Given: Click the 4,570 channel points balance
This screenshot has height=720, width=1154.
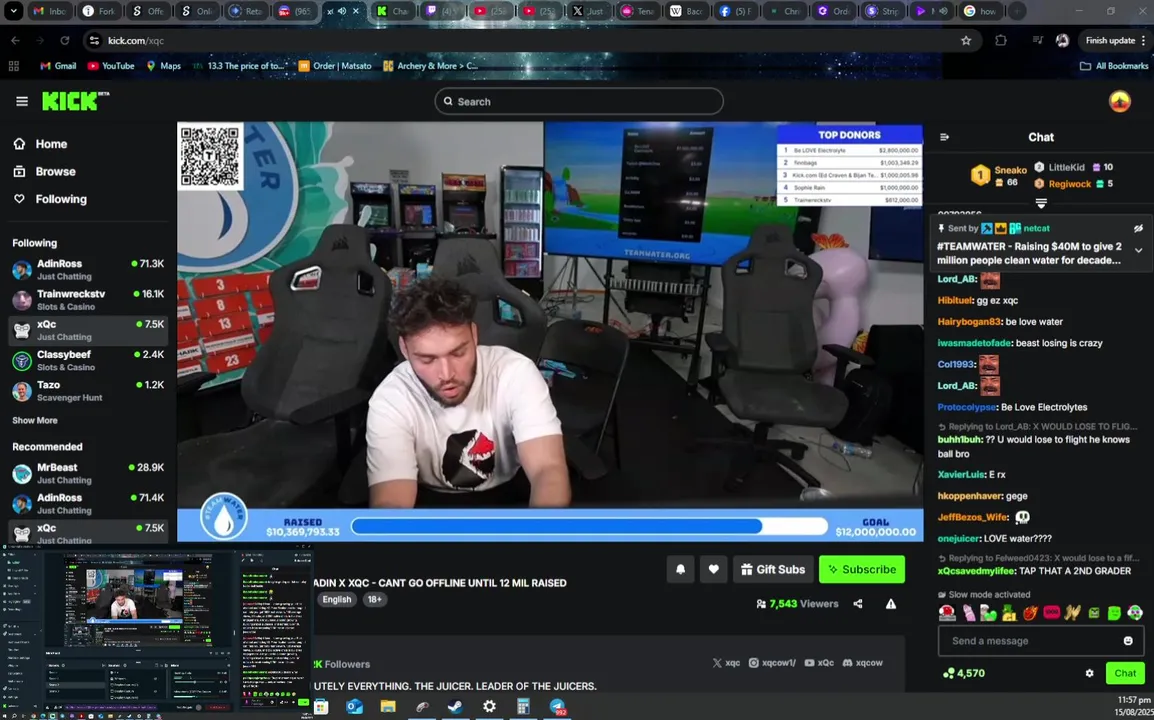Looking at the screenshot, I should tap(963, 673).
